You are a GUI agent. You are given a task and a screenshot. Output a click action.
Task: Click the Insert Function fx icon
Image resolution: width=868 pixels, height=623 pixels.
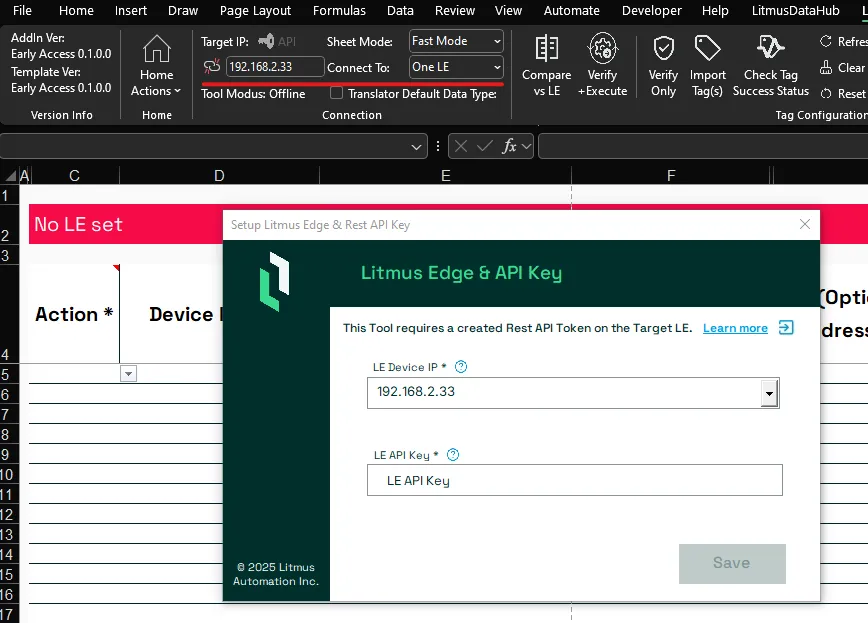(509, 146)
